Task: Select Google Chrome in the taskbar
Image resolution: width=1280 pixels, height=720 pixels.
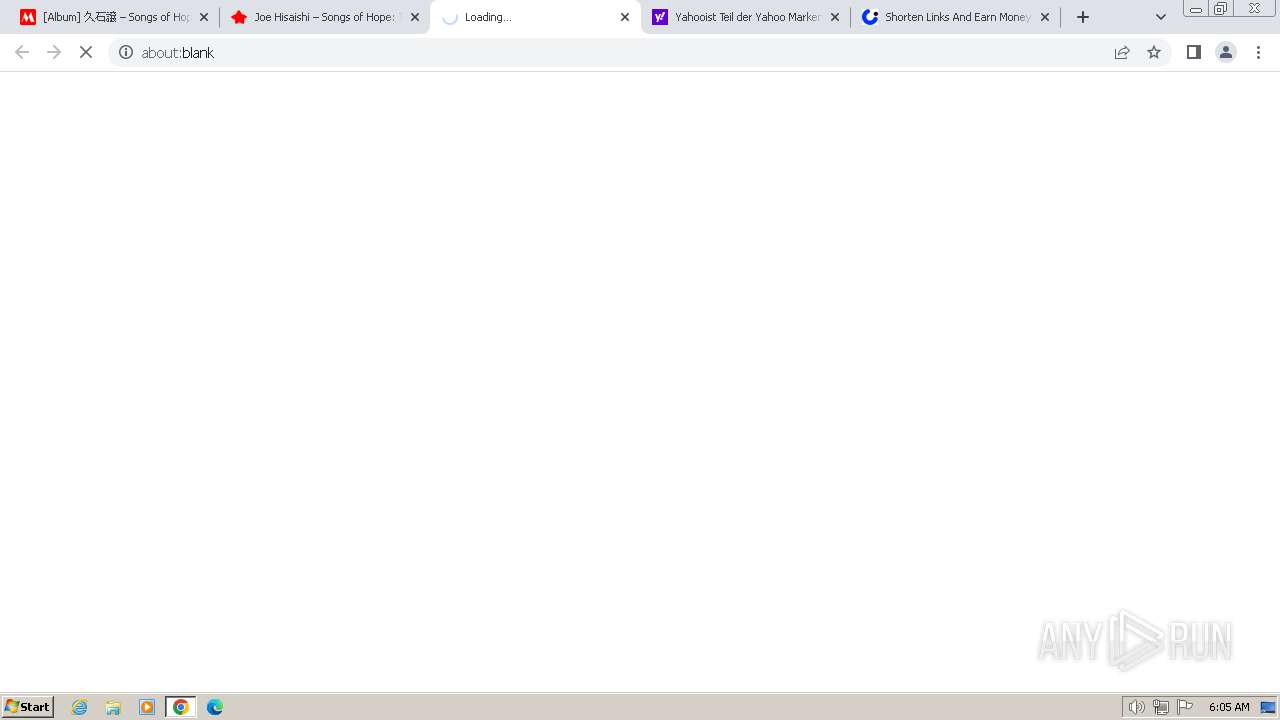Action: coord(181,707)
